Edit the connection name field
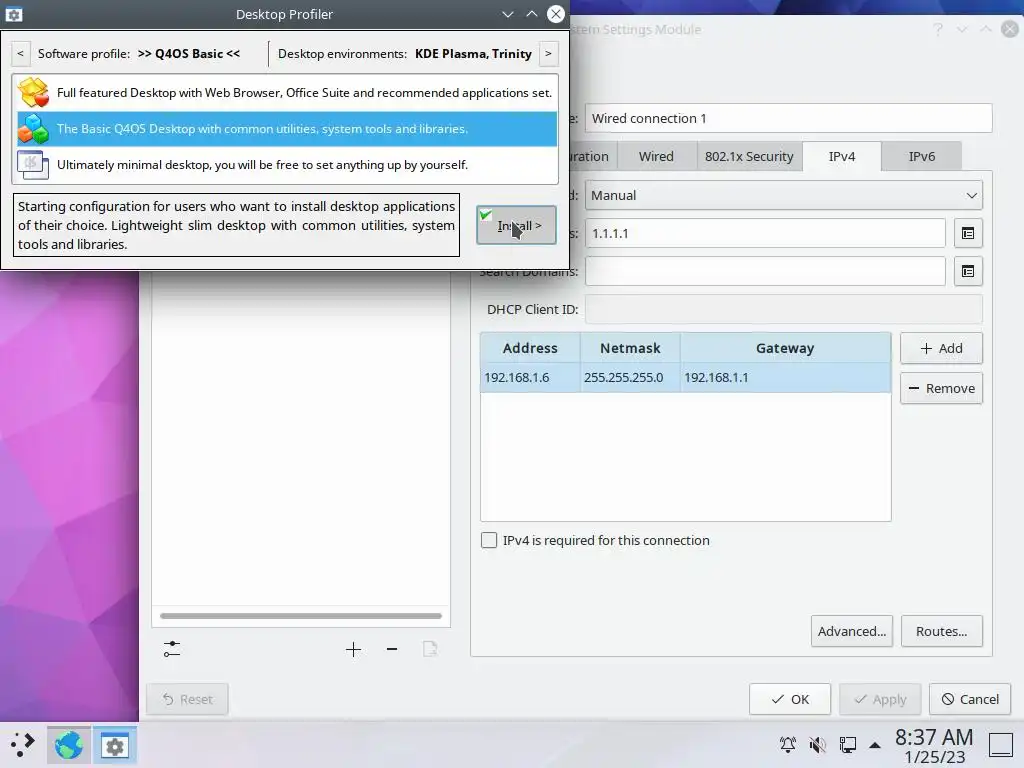 pyautogui.click(x=788, y=118)
